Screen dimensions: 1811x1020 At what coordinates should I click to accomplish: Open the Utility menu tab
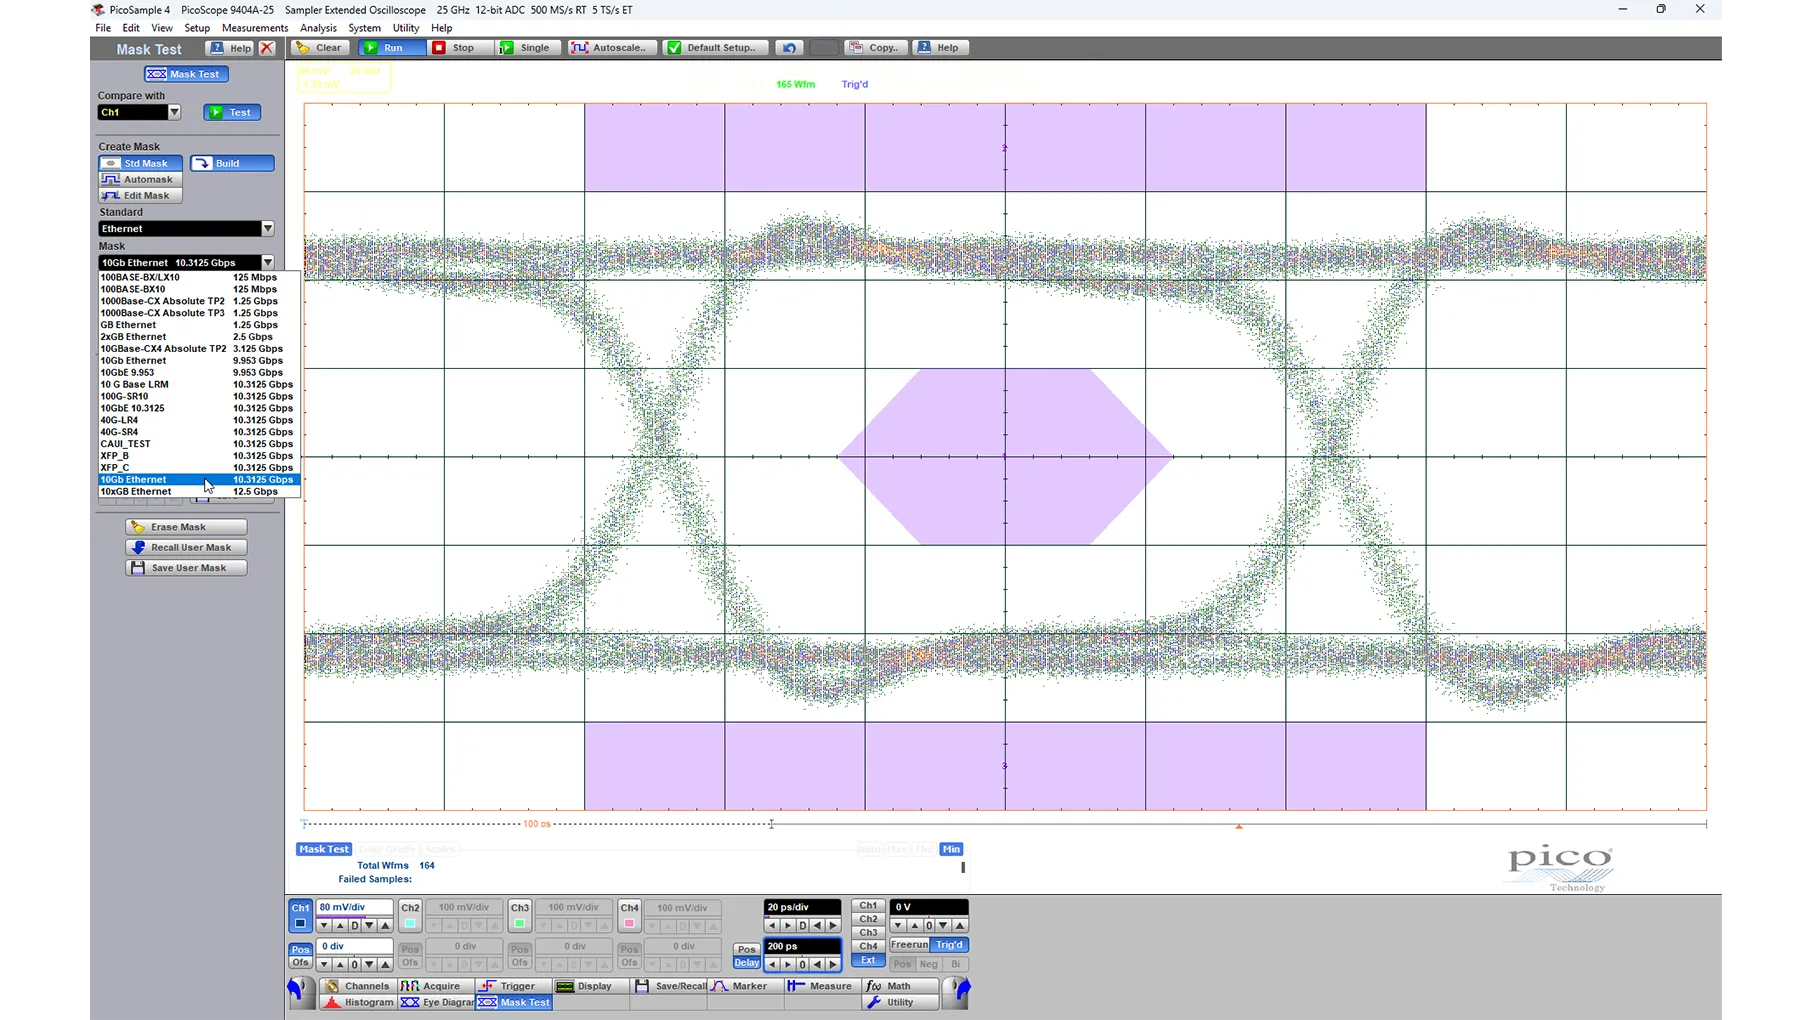[x=900, y=1002]
